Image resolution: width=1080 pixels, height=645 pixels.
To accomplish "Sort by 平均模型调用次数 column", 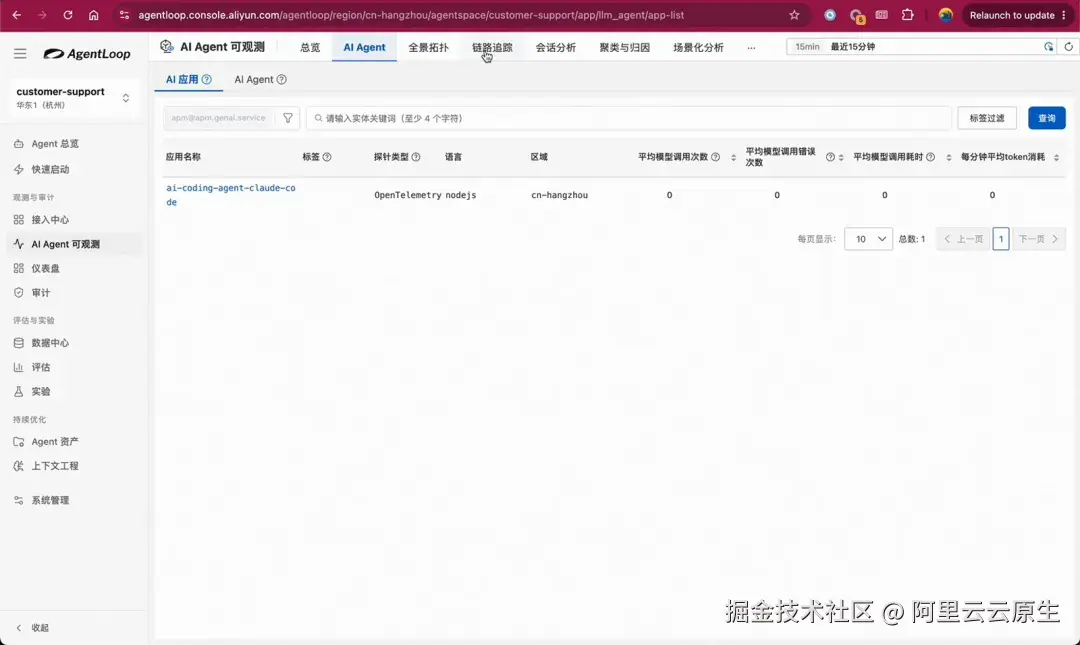I will (x=733, y=157).
